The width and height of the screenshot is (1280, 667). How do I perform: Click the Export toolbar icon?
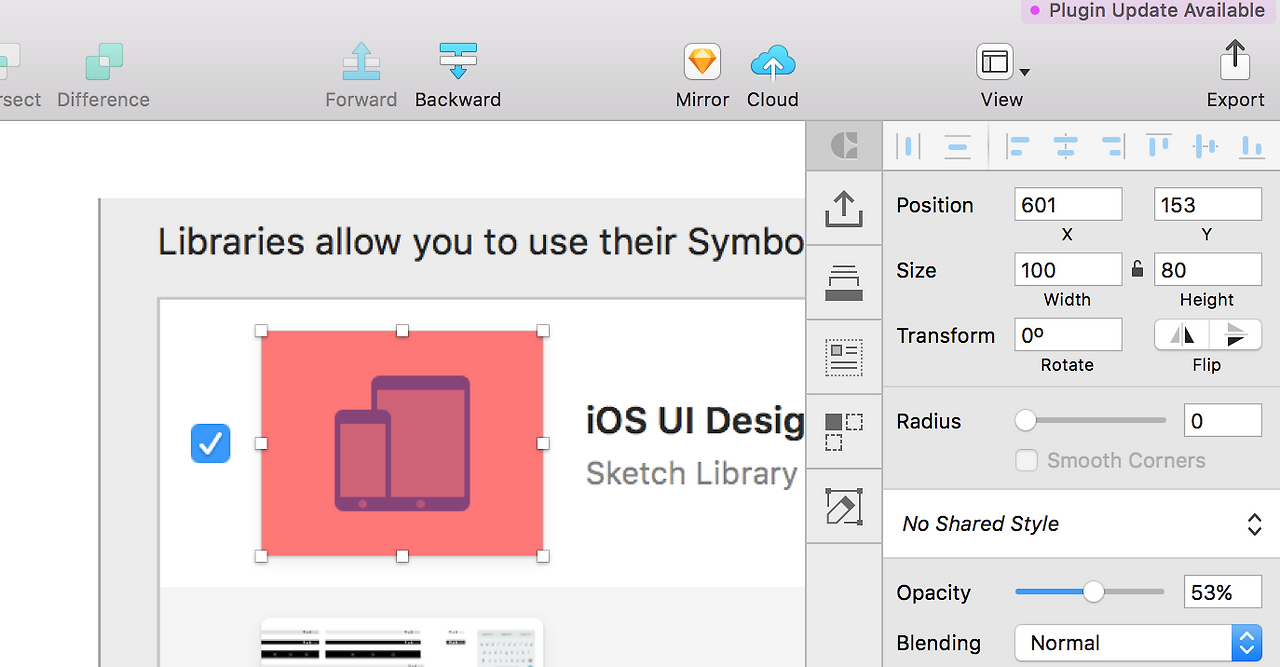1235,60
